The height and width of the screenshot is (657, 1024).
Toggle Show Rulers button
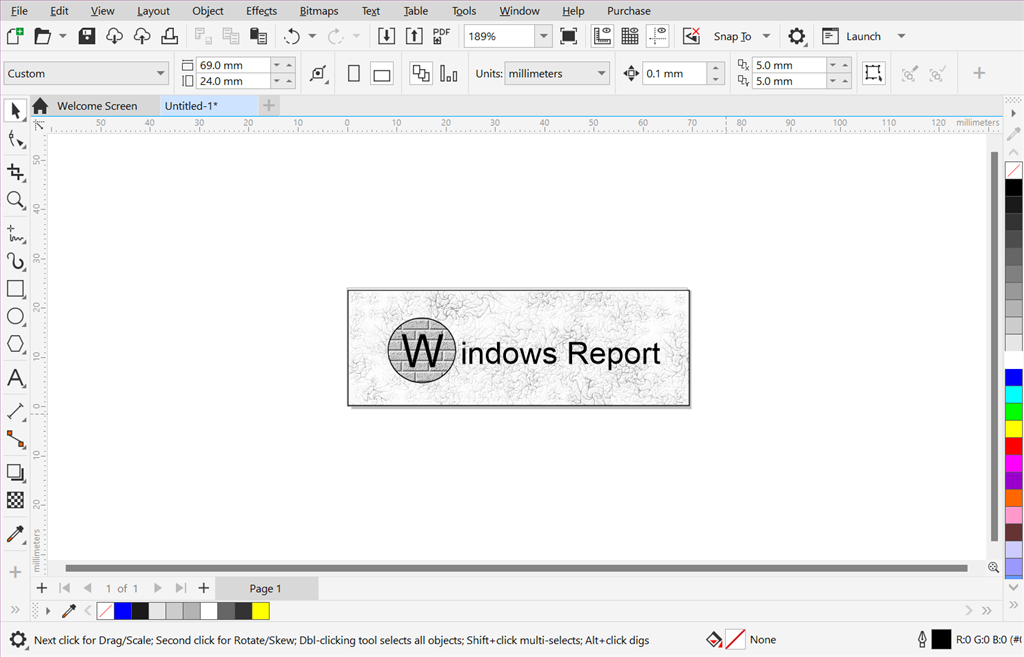click(x=602, y=36)
